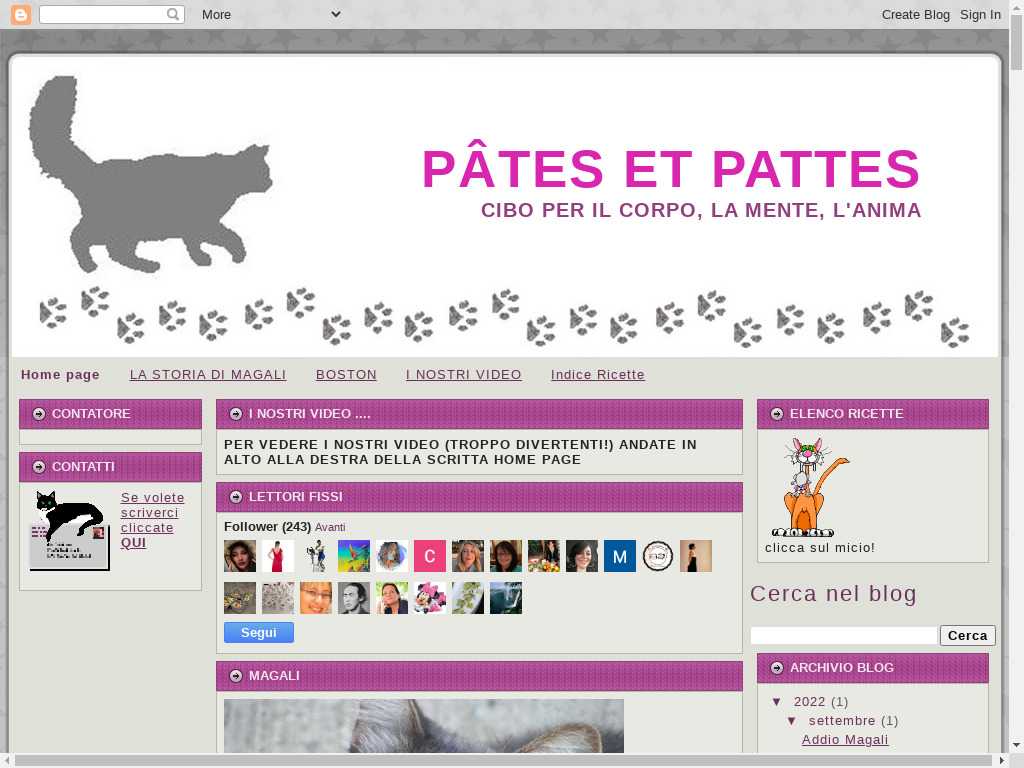The image size is (1024, 768).
Task: Click Avanti to see more followers
Action: tap(330, 527)
